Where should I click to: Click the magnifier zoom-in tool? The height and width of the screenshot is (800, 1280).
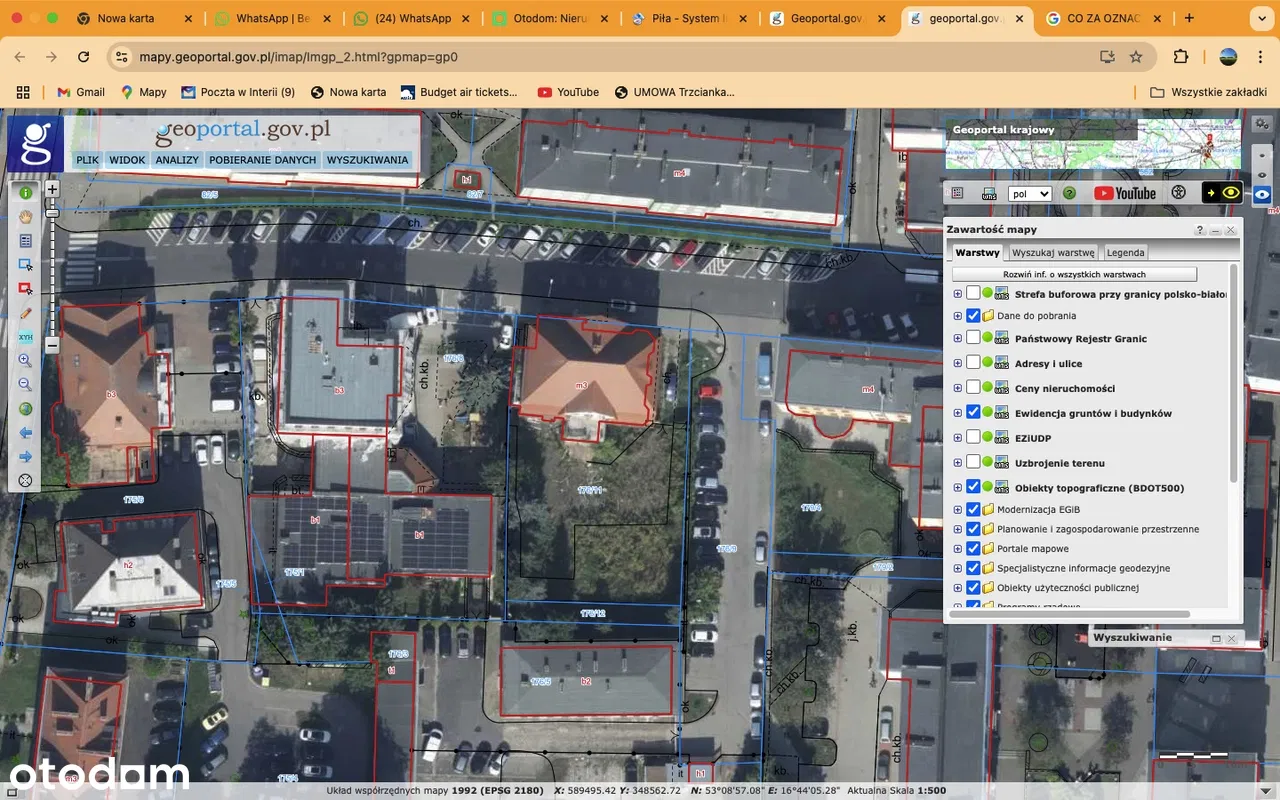(25, 361)
